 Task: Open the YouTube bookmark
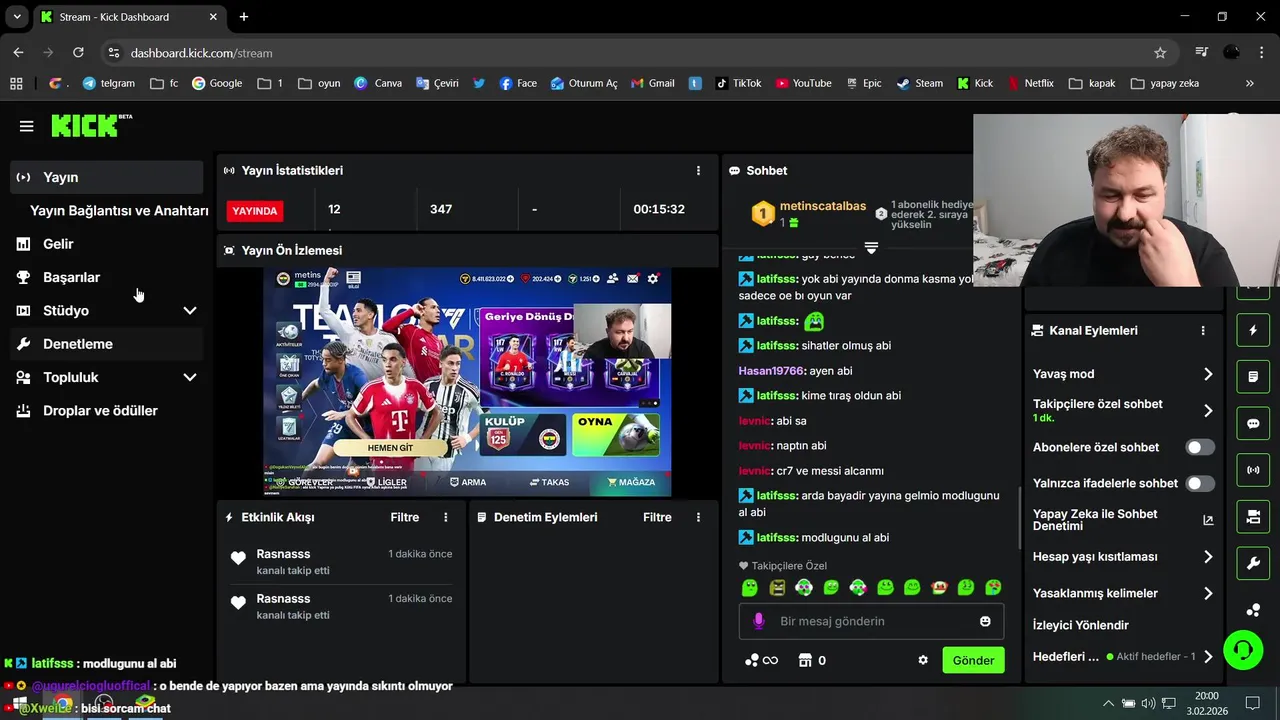803,83
